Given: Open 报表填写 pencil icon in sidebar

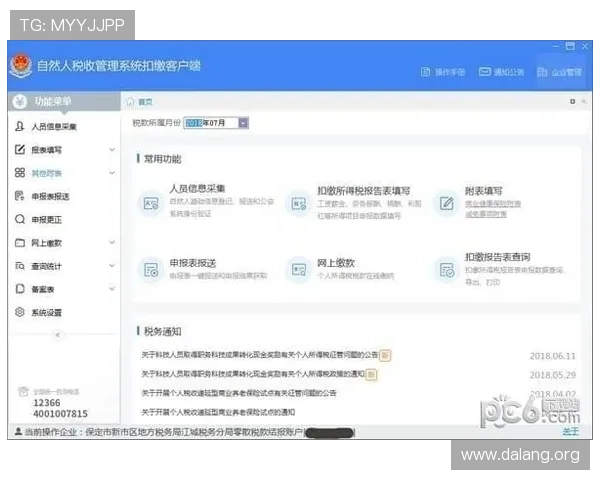Looking at the screenshot, I should tap(20, 149).
